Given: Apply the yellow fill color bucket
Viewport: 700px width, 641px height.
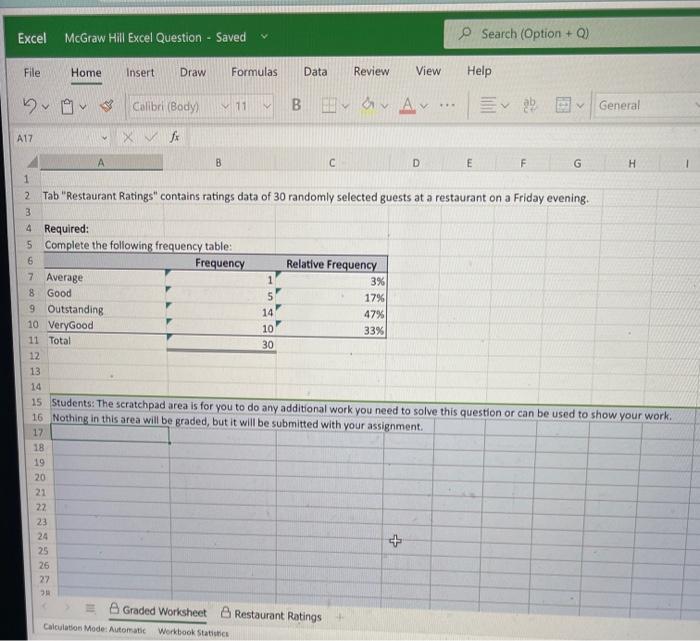Looking at the screenshot, I should click(x=368, y=105).
